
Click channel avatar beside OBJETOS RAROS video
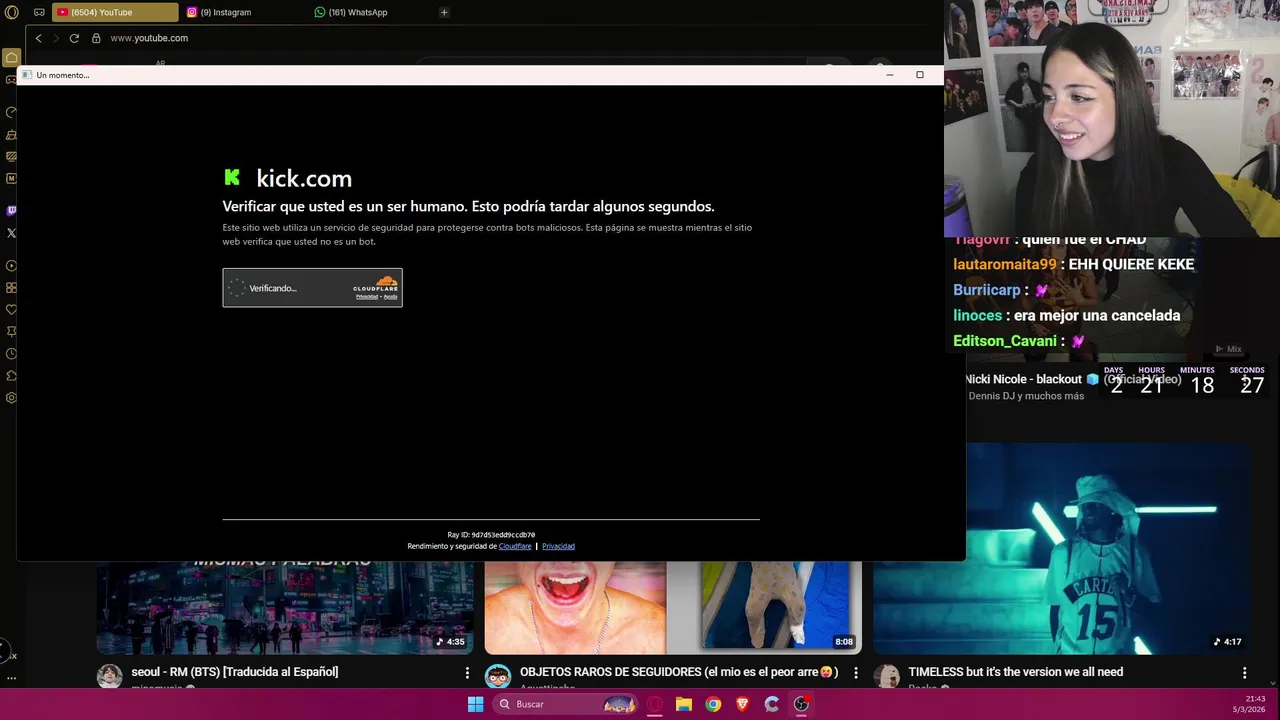(x=498, y=677)
